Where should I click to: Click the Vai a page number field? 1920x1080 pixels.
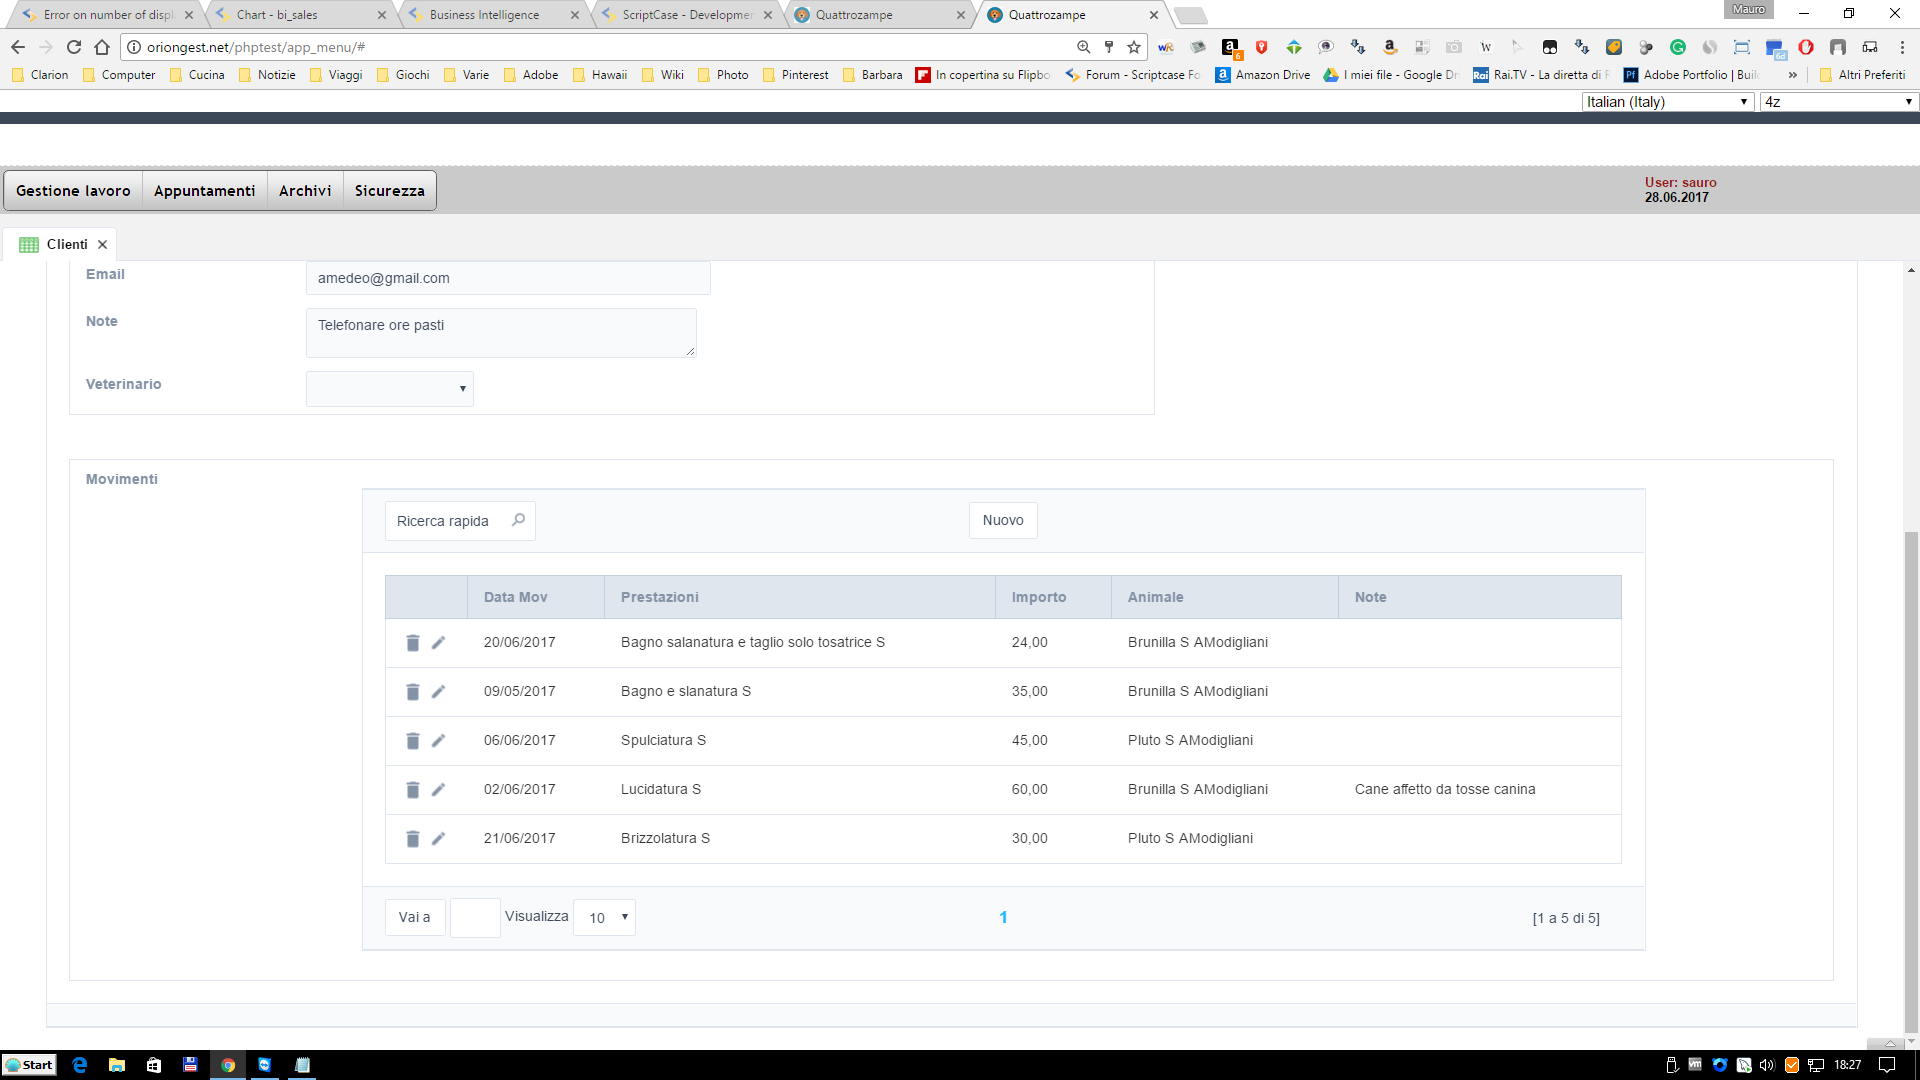[x=475, y=917]
